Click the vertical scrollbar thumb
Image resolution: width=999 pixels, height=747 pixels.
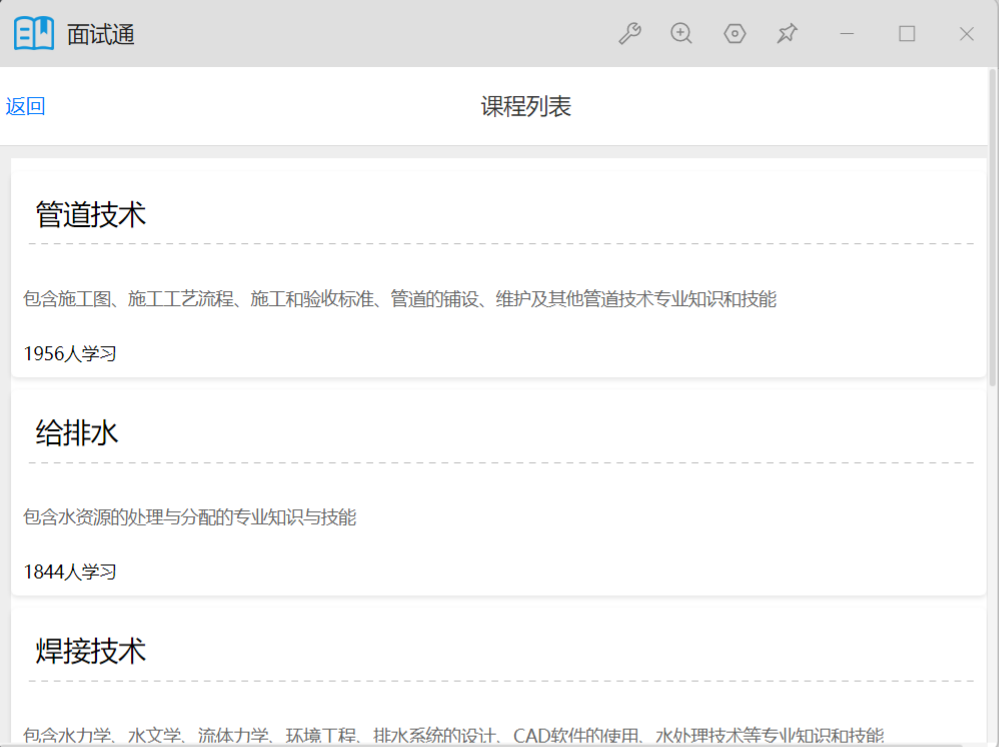[993, 227]
